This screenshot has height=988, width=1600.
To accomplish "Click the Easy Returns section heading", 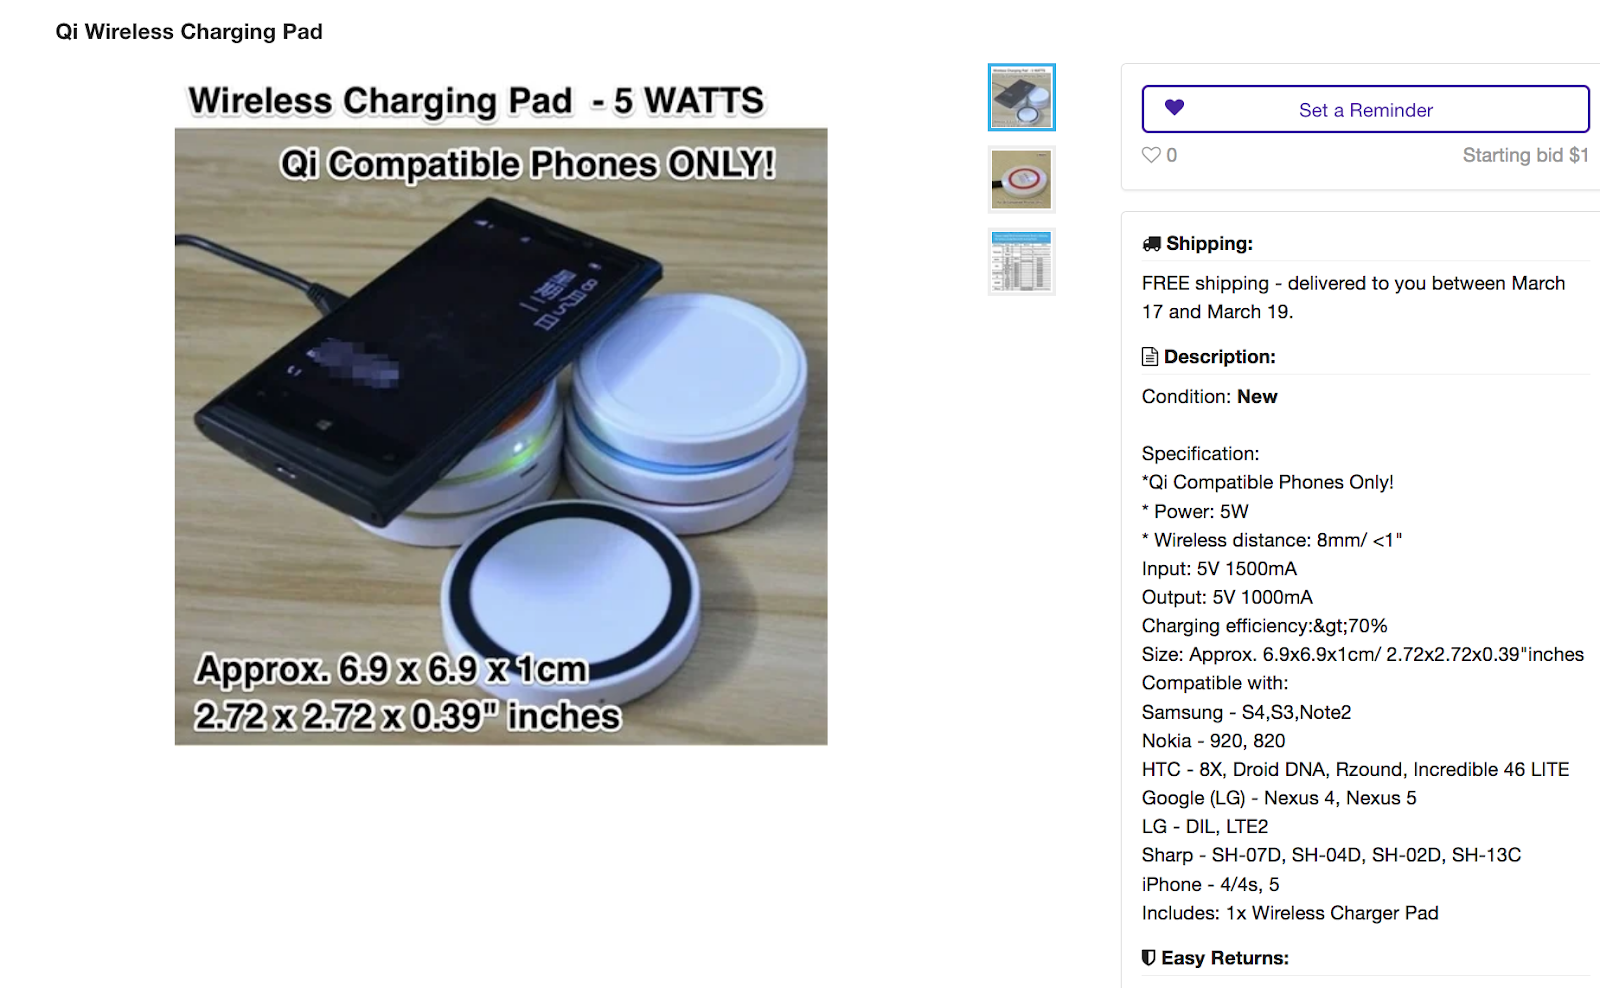I will [x=1225, y=958].
